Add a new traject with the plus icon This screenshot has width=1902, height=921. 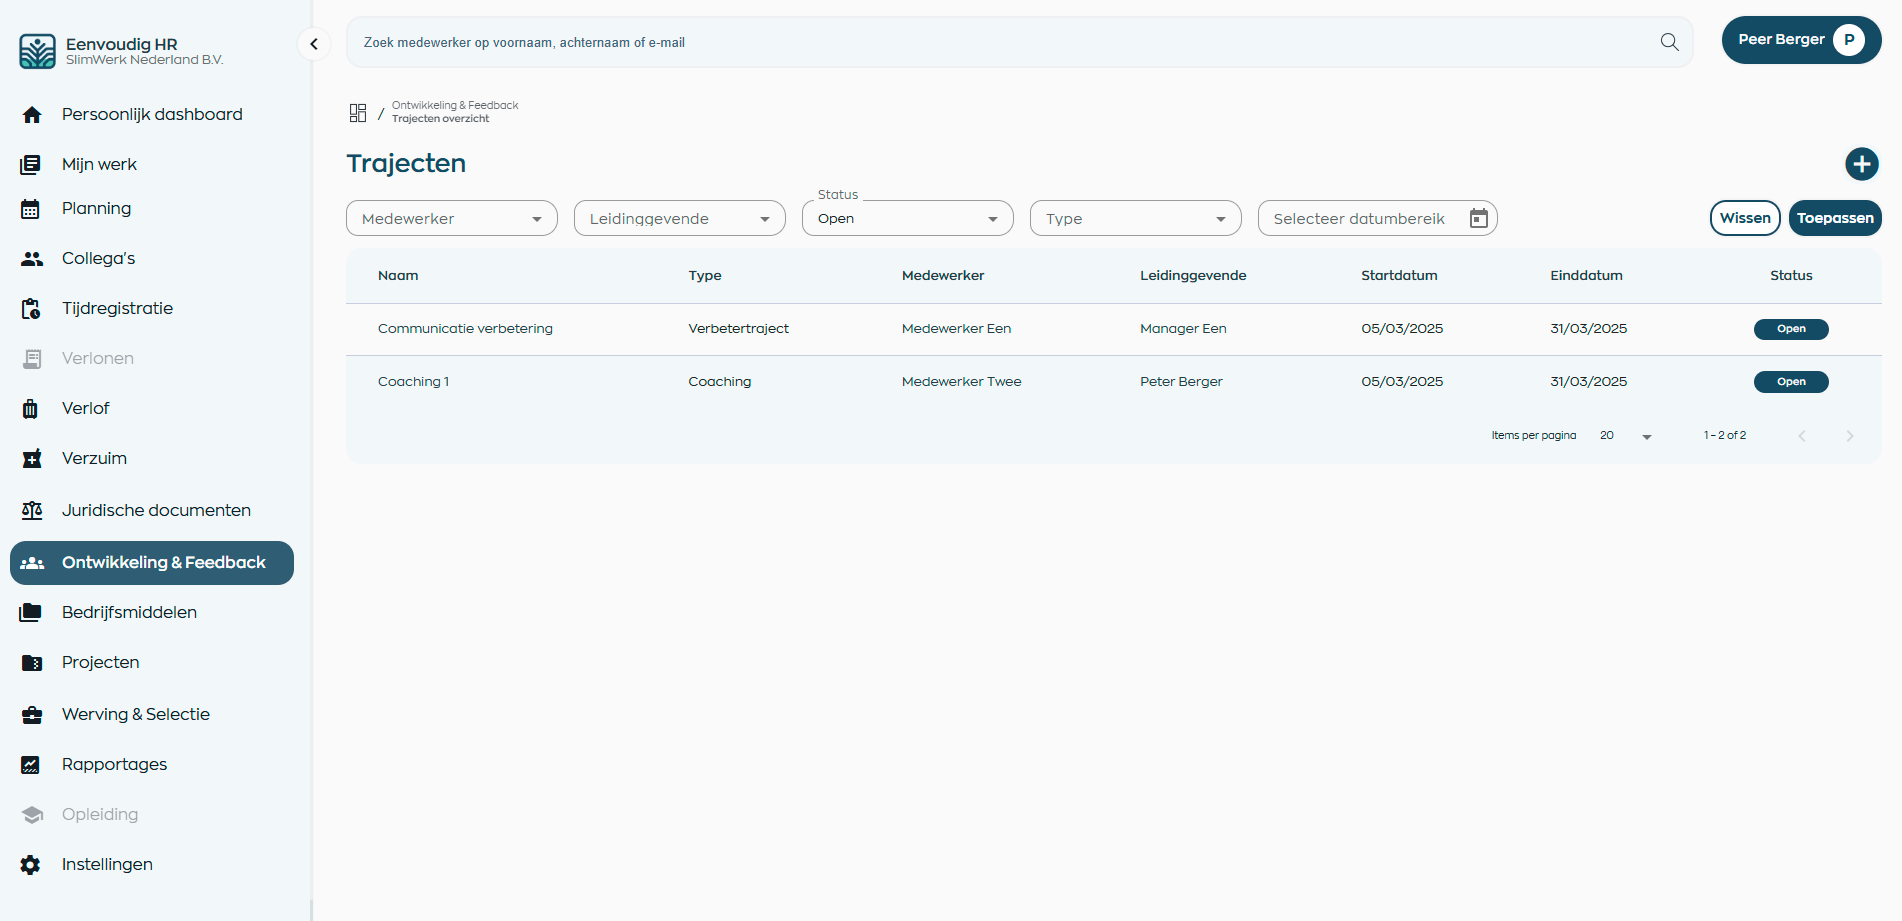[1861, 163]
